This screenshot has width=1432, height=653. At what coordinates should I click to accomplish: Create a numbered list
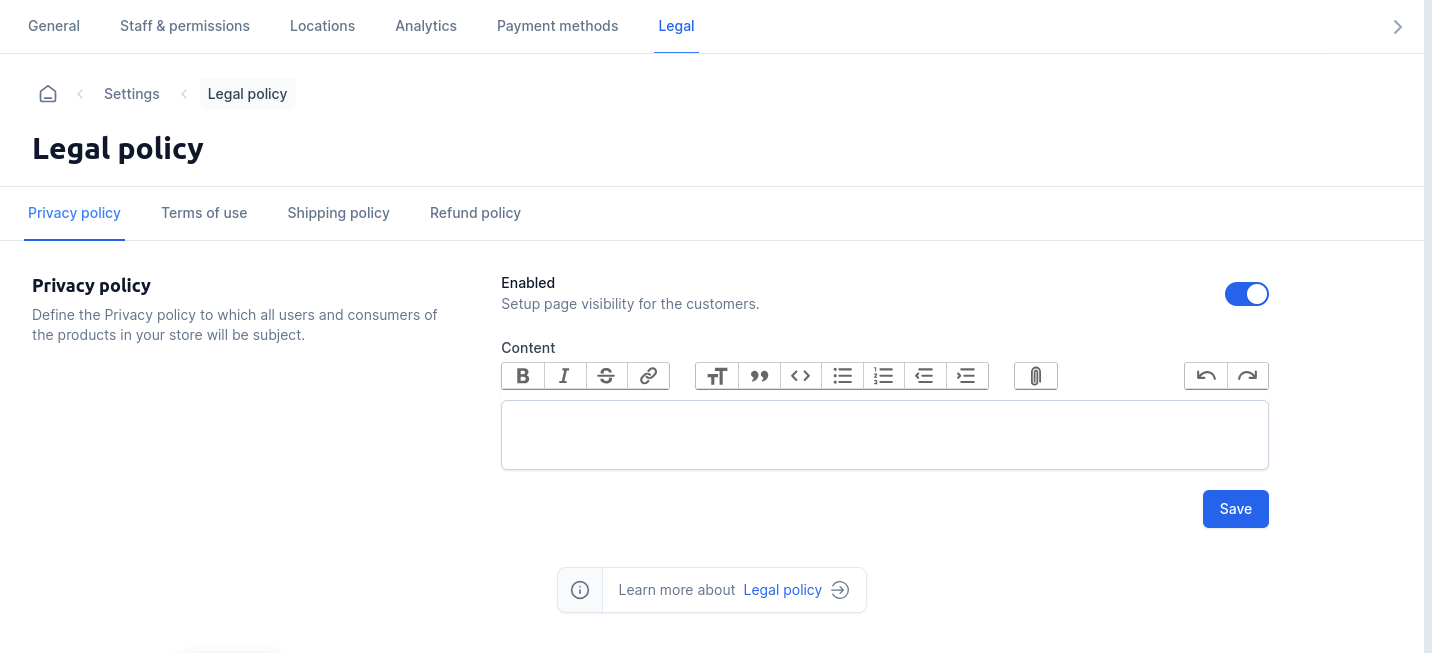[883, 376]
